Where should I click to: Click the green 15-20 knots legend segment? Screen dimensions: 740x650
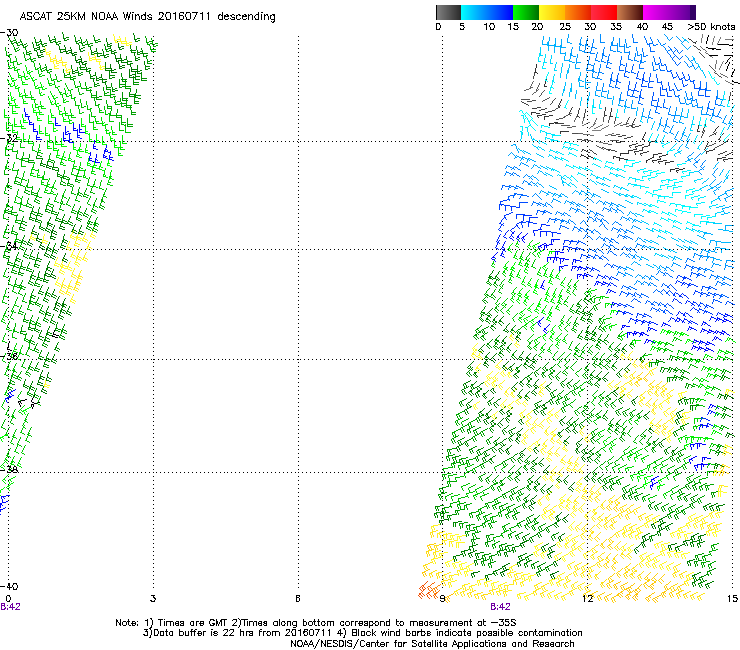click(x=526, y=12)
